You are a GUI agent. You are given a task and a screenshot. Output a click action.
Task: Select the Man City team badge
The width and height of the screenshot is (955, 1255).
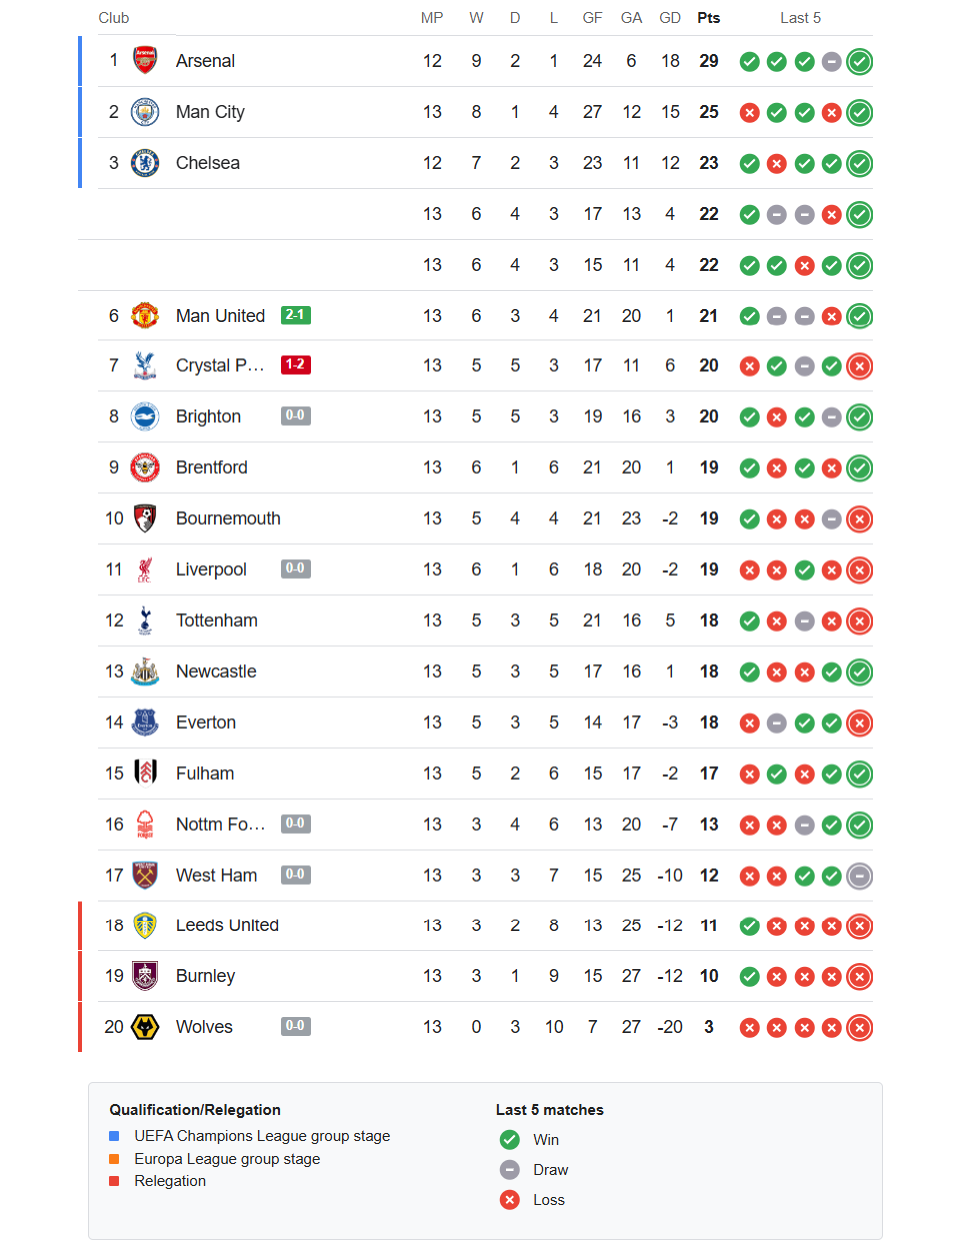coord(145,112)
